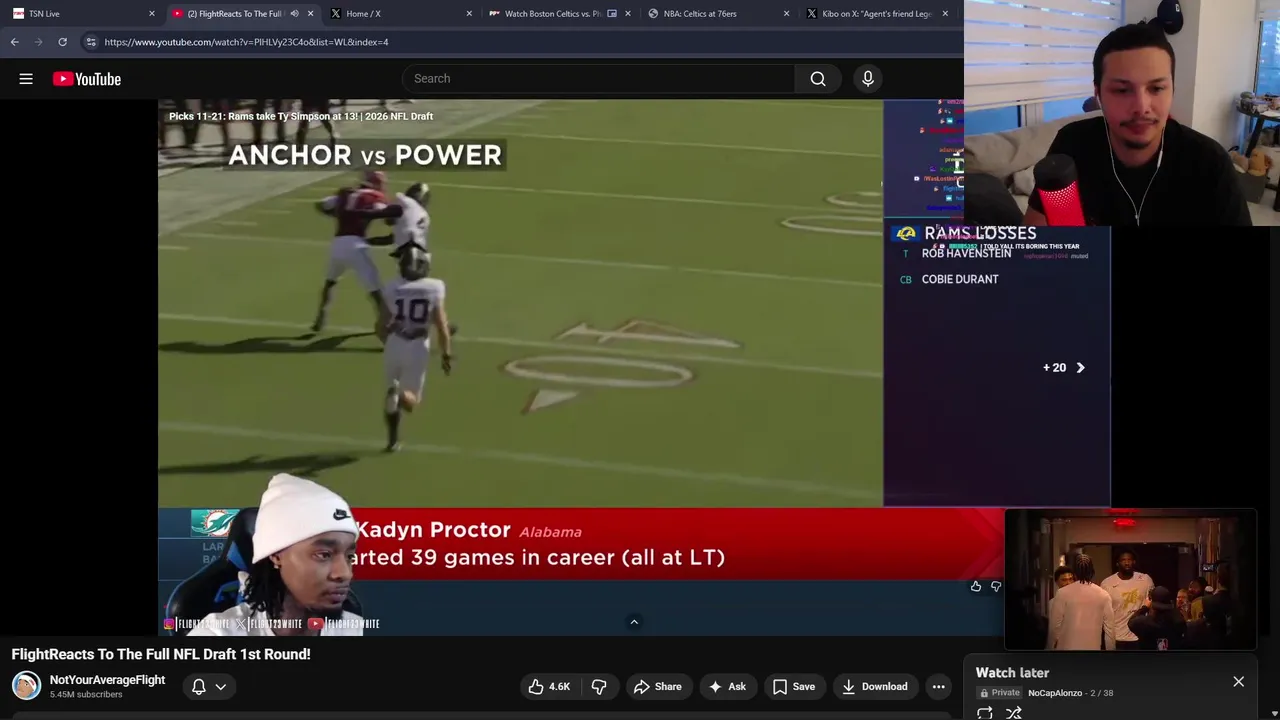Viewport: 1280px width, 720px height.
Task: Switch to the Kibo on X tab
Action: (877, 14)
